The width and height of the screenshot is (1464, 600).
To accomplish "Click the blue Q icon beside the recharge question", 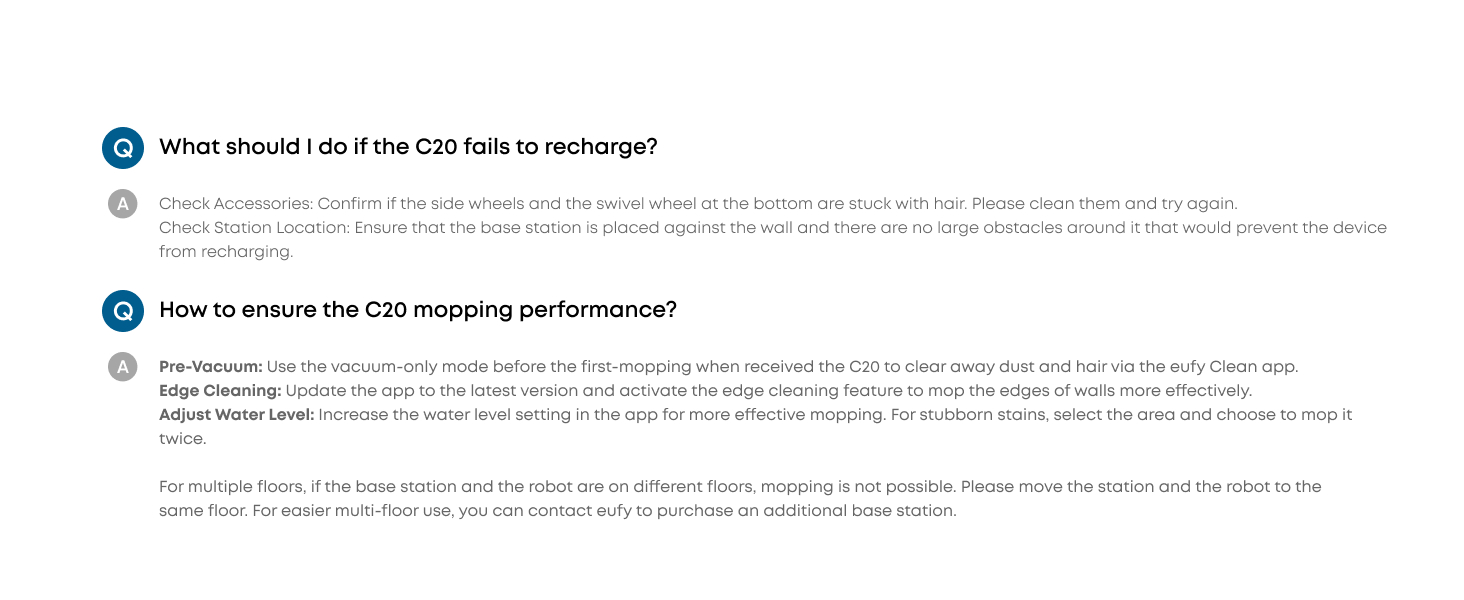I will click(x=123, y=148).
